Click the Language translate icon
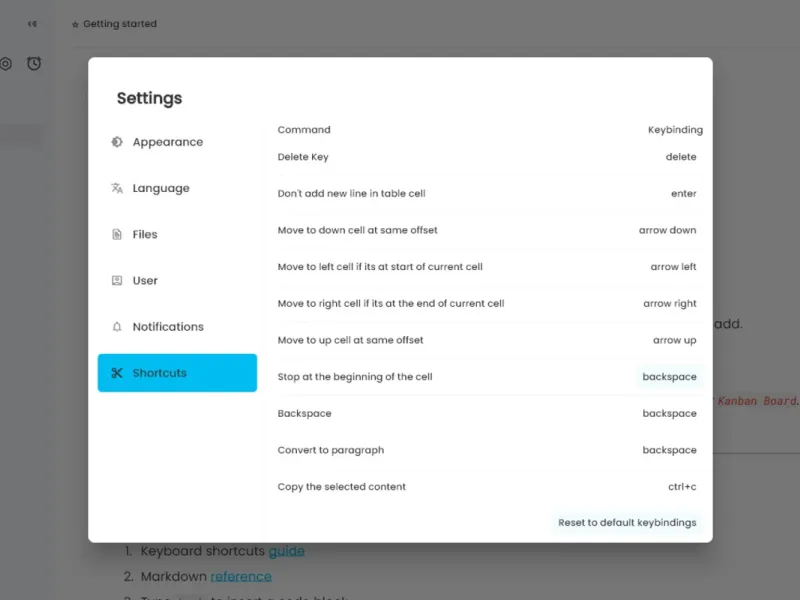 117,188
